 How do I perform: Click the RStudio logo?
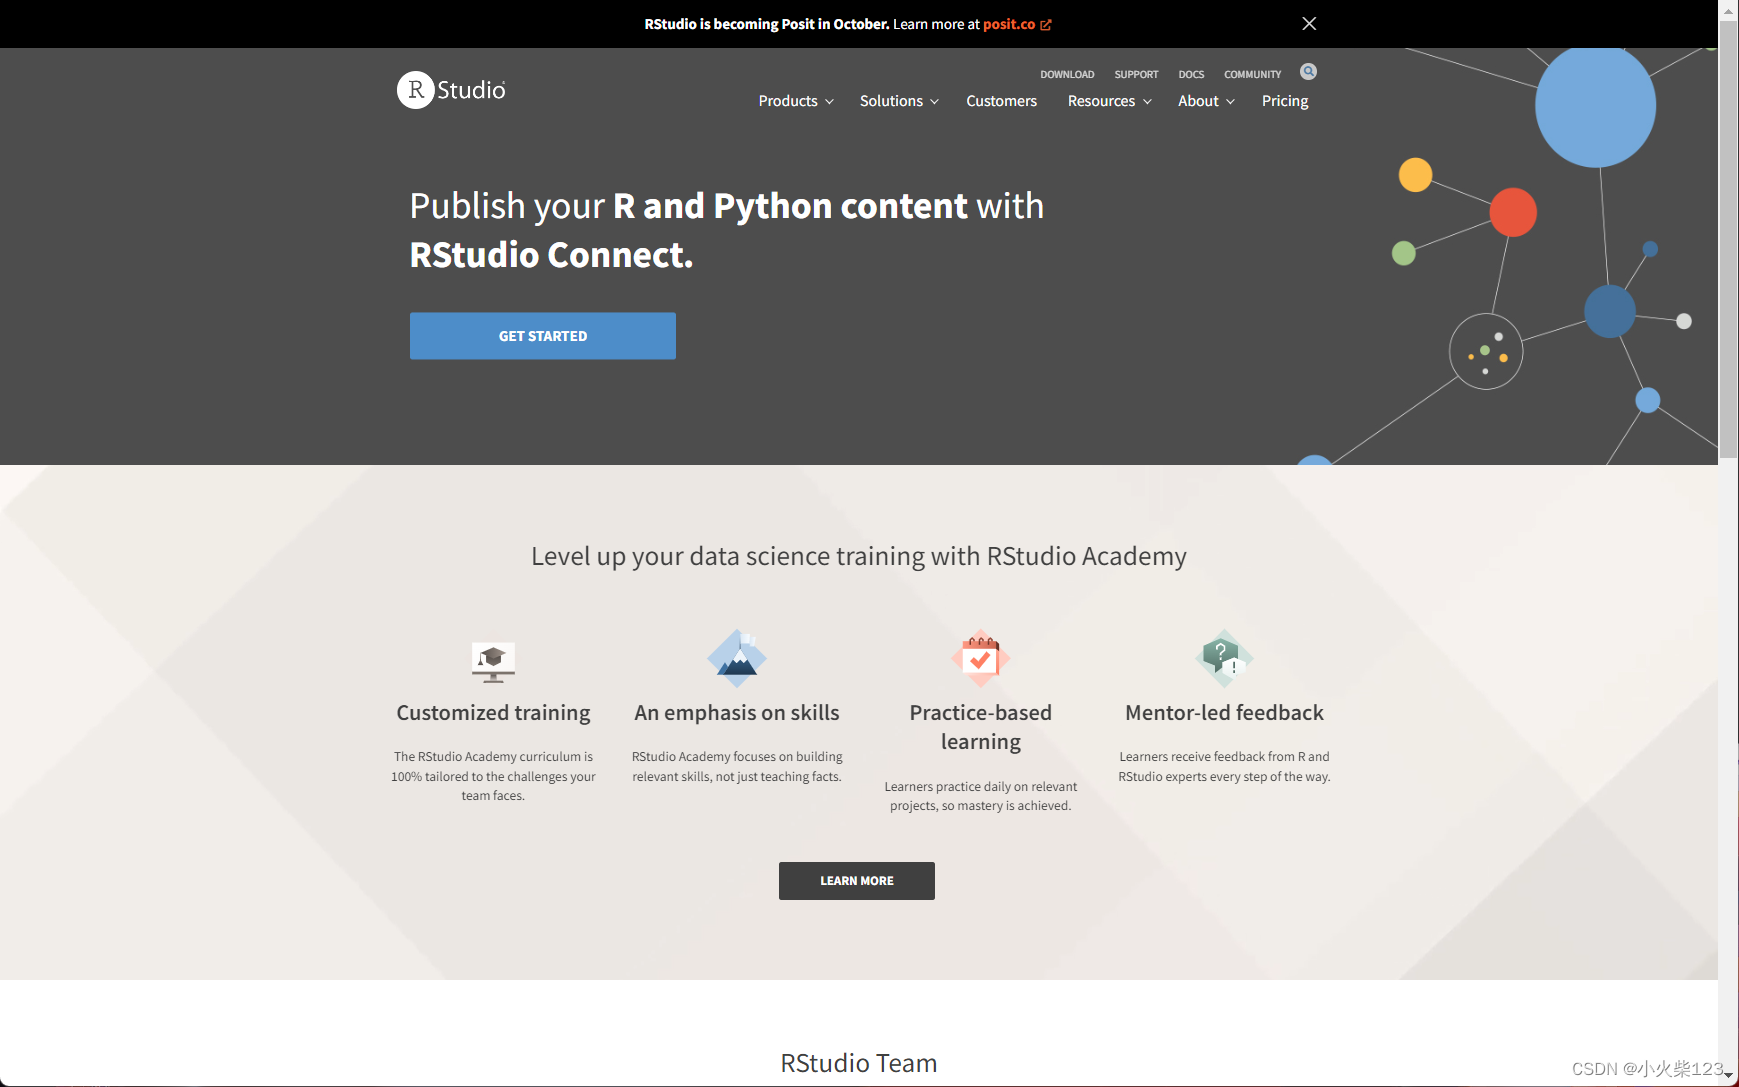tap(451, 90)
